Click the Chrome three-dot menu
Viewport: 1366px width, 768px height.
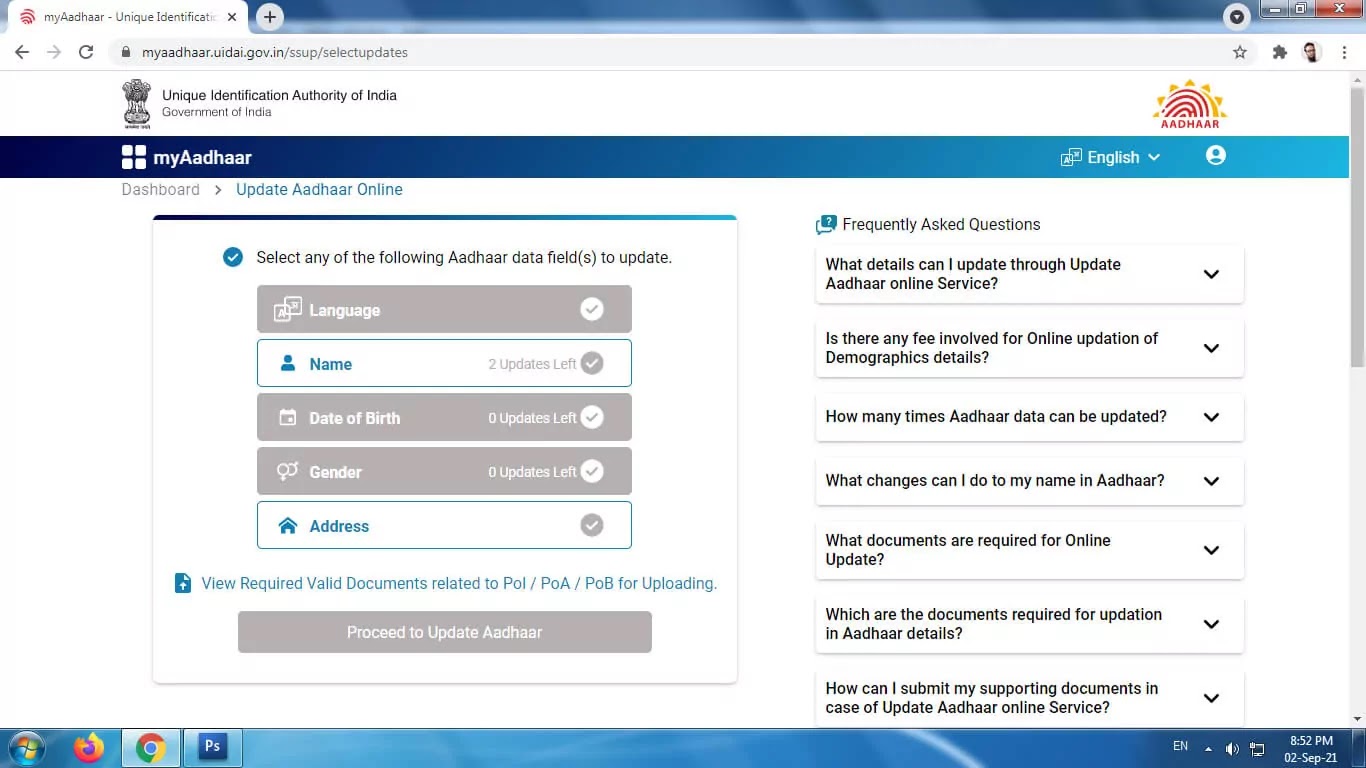pos(1343,52)
